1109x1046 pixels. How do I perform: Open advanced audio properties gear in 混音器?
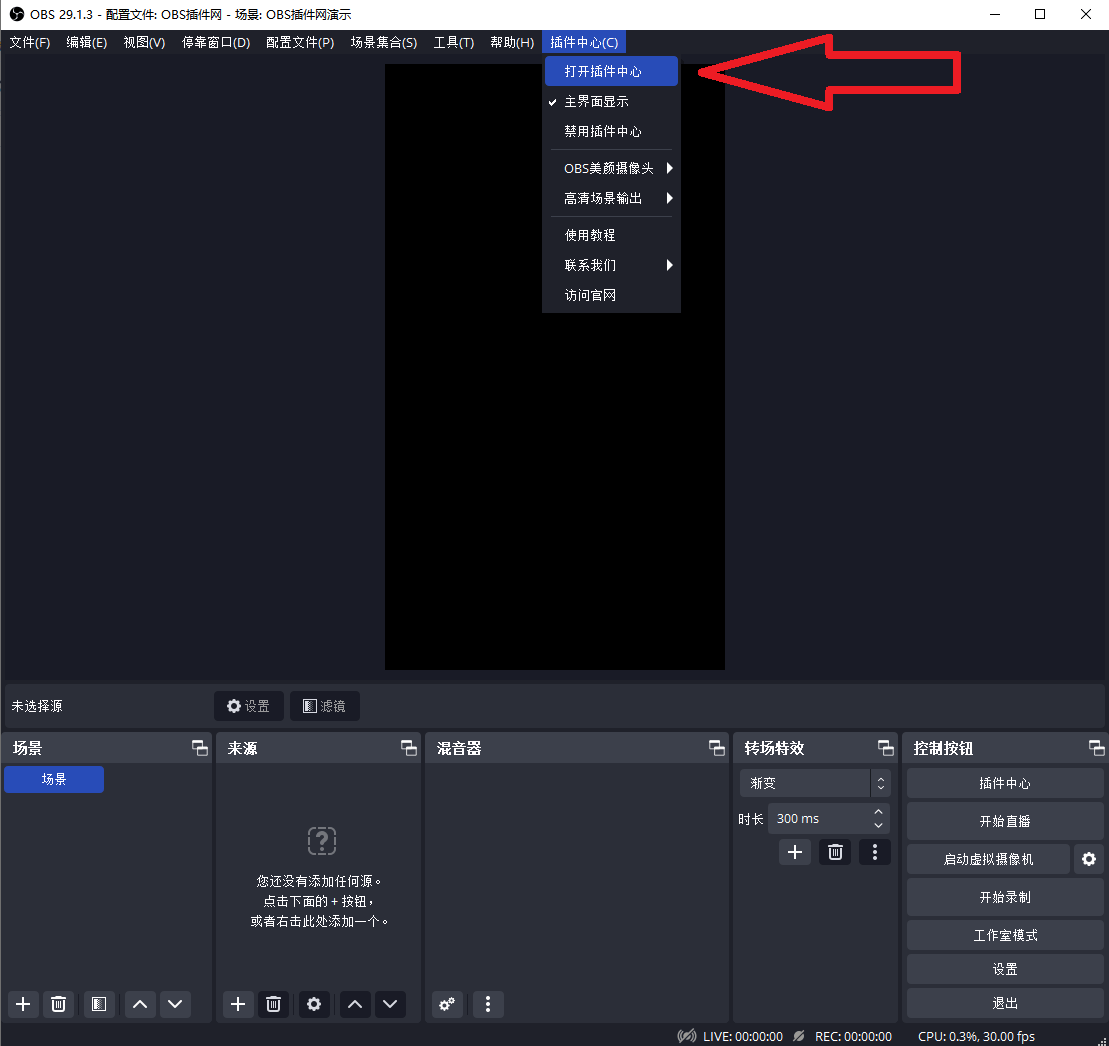tap(447, 1004)
